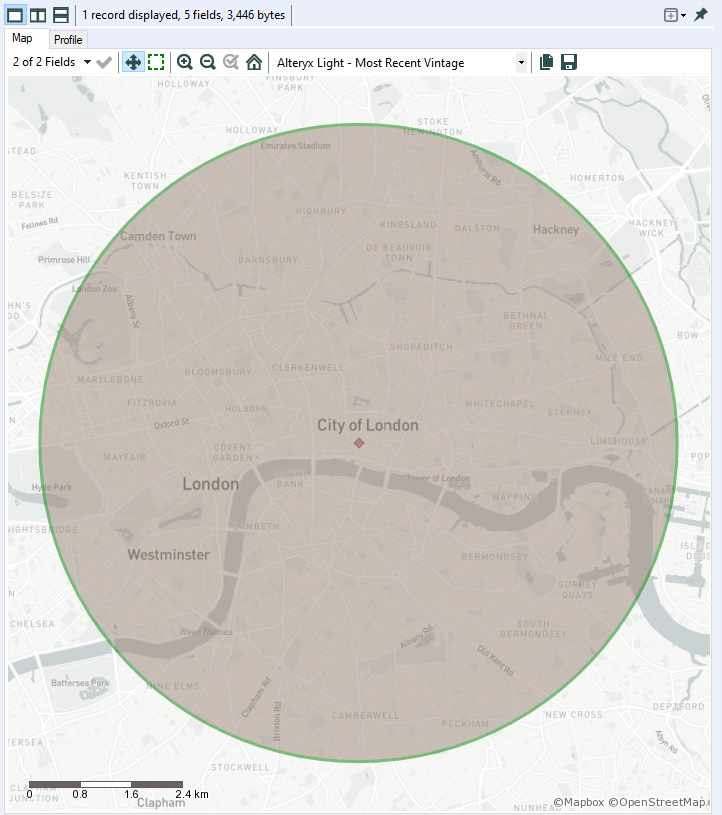Select the single-pane results layout icon
This screenshot has height=815, width=722.
pyautogui.click(x=15, y=15)
